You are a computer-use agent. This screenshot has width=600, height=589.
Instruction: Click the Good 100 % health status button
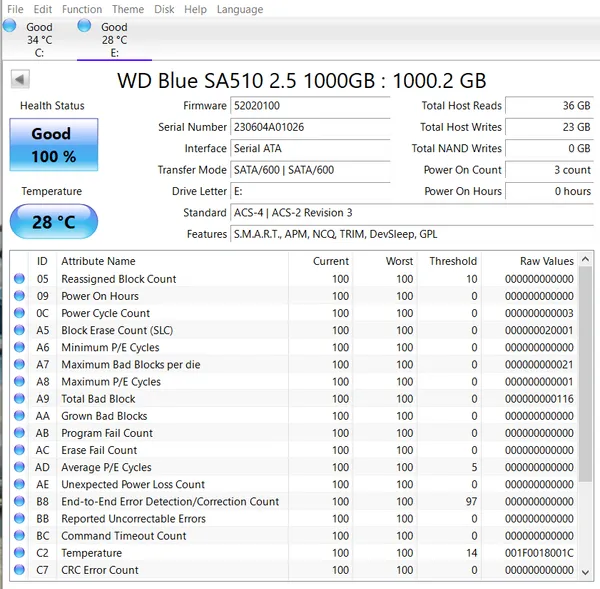pos(54,145)
